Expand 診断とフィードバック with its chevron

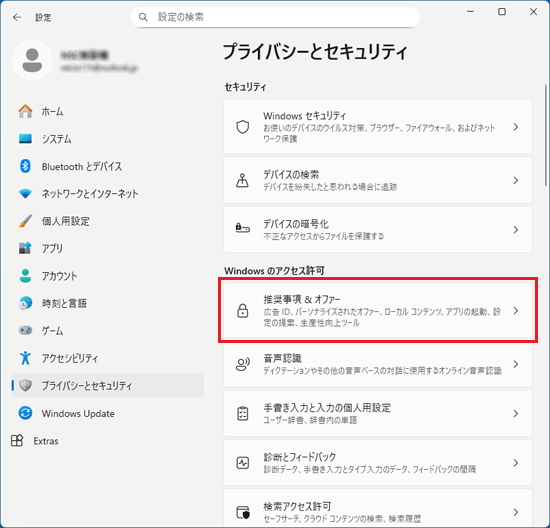pos(516,463)
